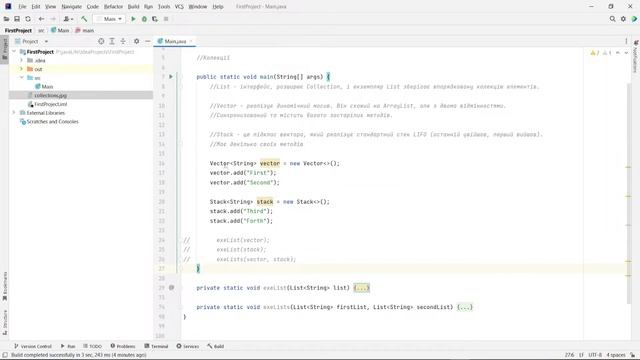Jump to previous highlighted problem arrow

(618, 53)
